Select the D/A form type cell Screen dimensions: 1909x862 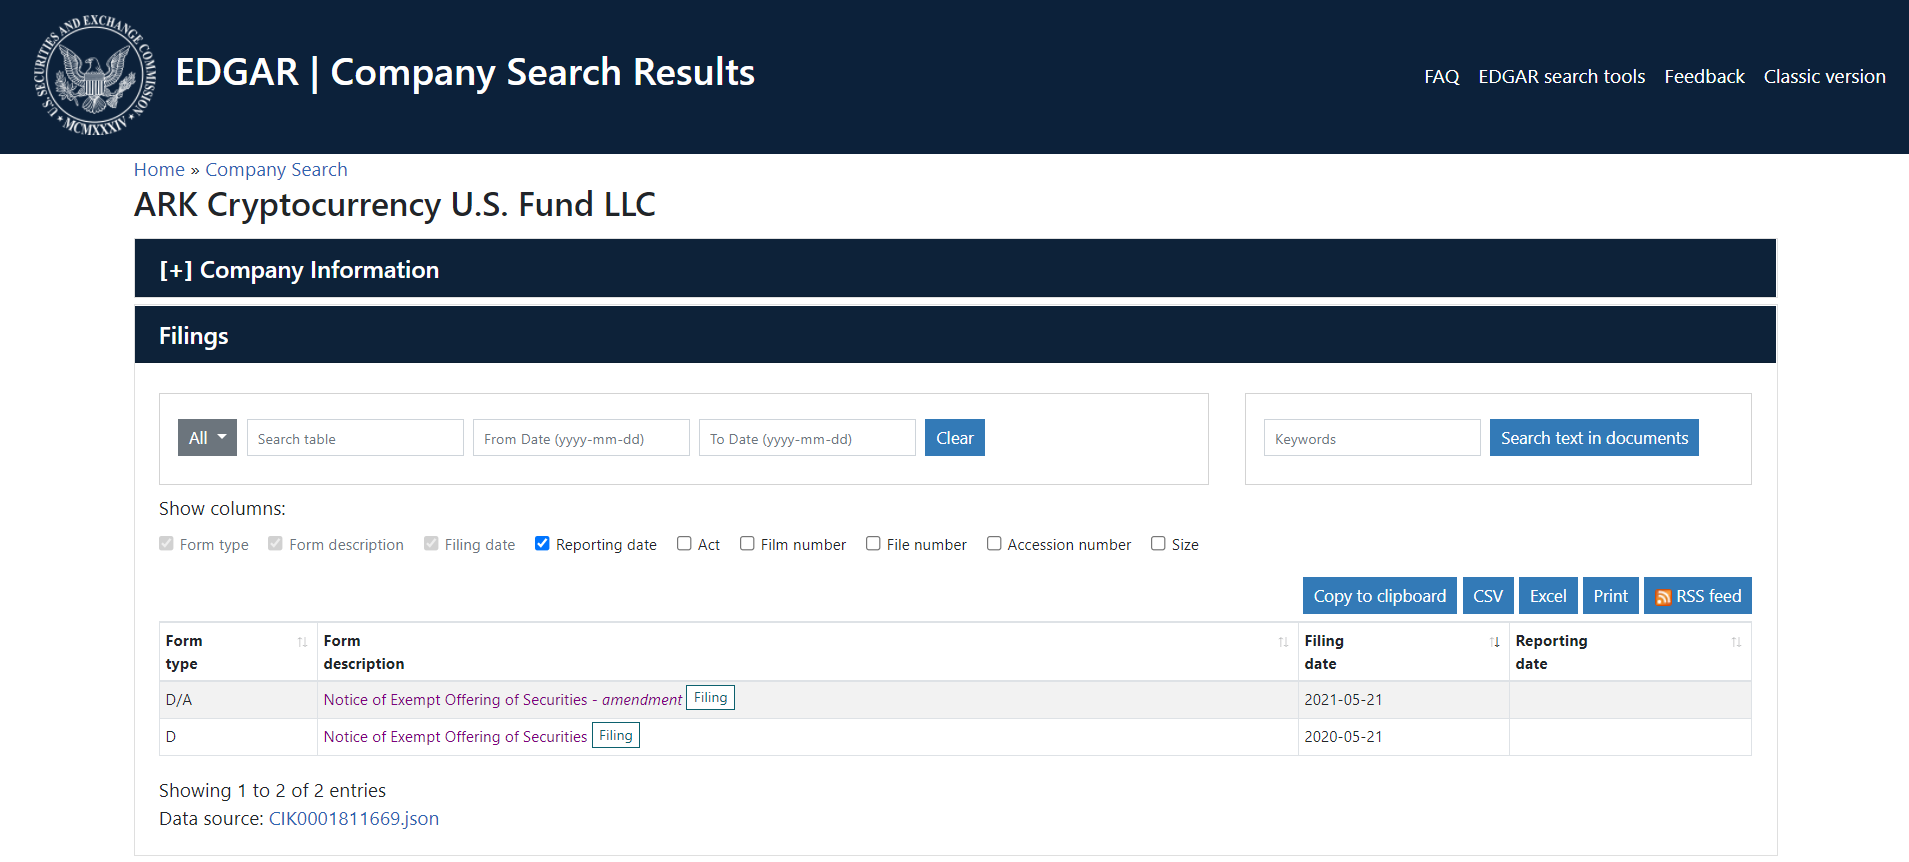tap(238, 700)
